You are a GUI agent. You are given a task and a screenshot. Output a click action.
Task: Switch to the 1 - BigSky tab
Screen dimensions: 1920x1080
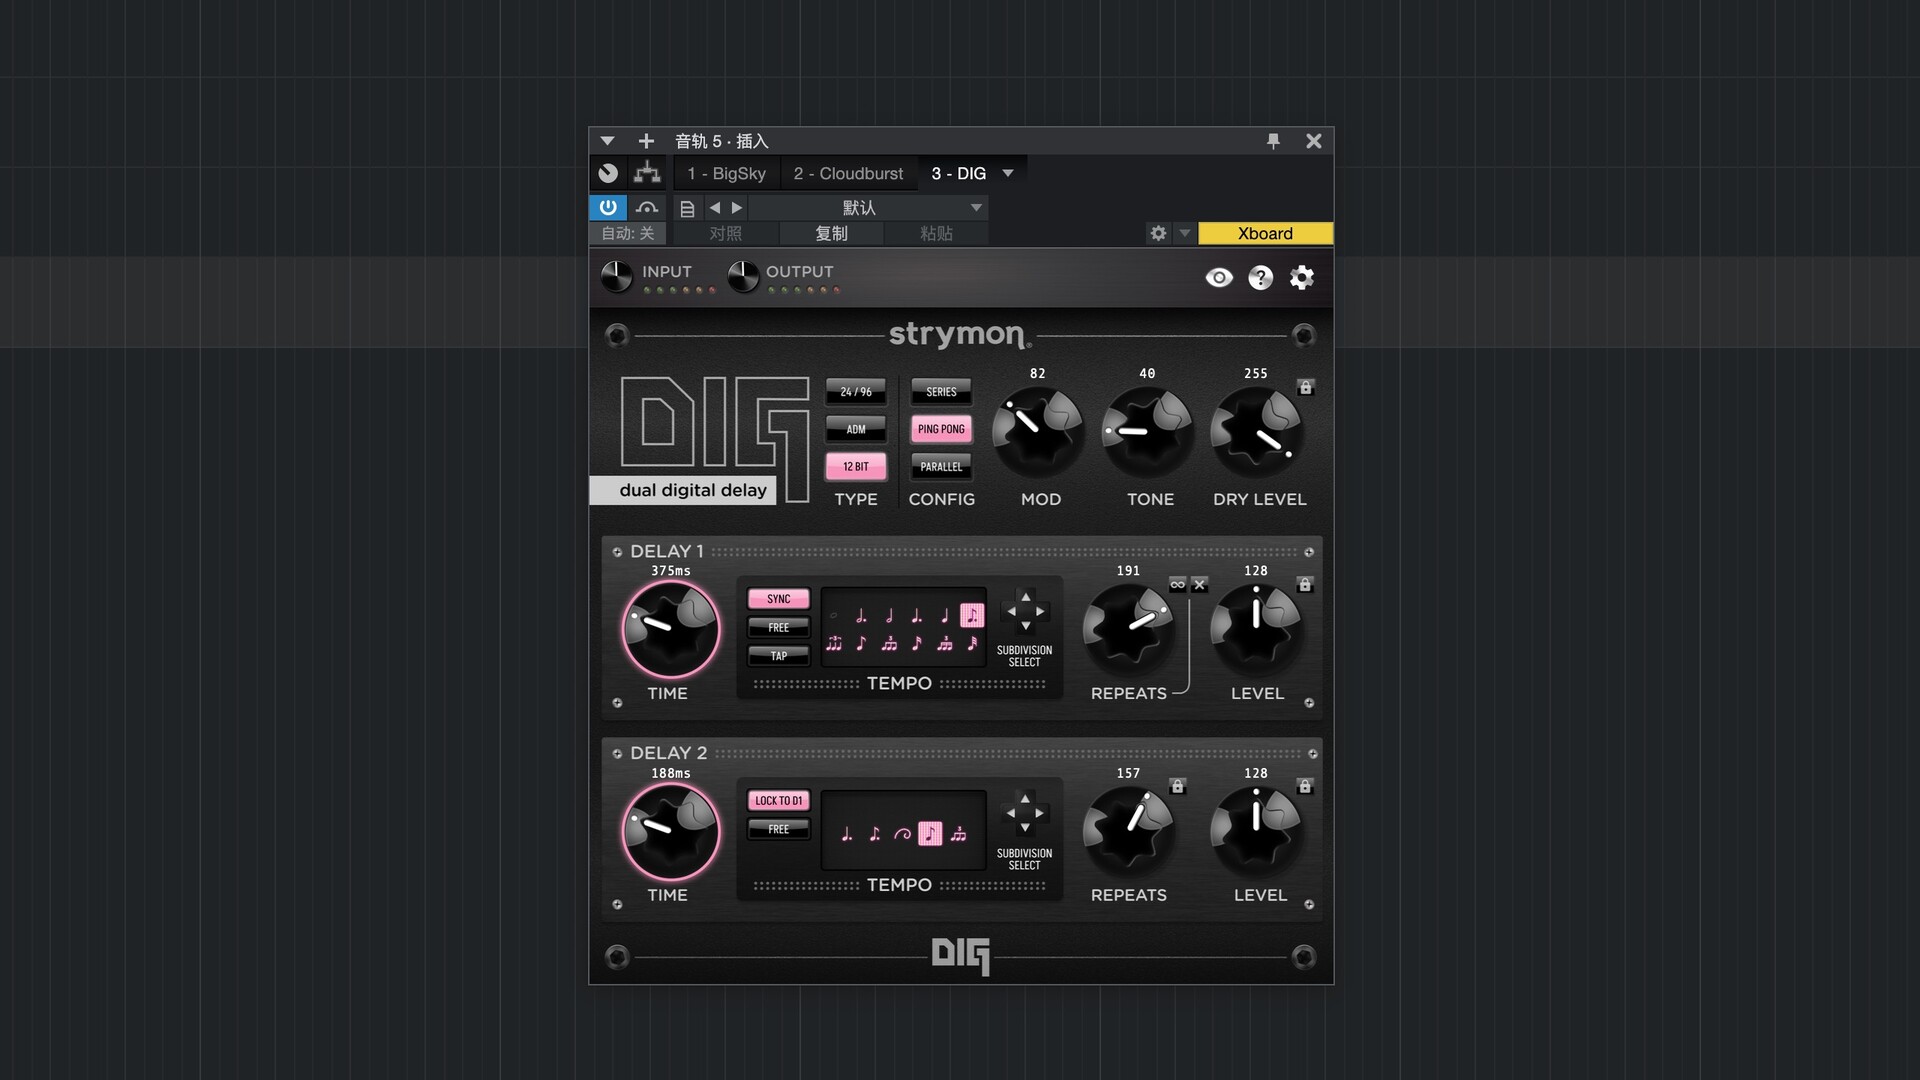tap(726, 173)
